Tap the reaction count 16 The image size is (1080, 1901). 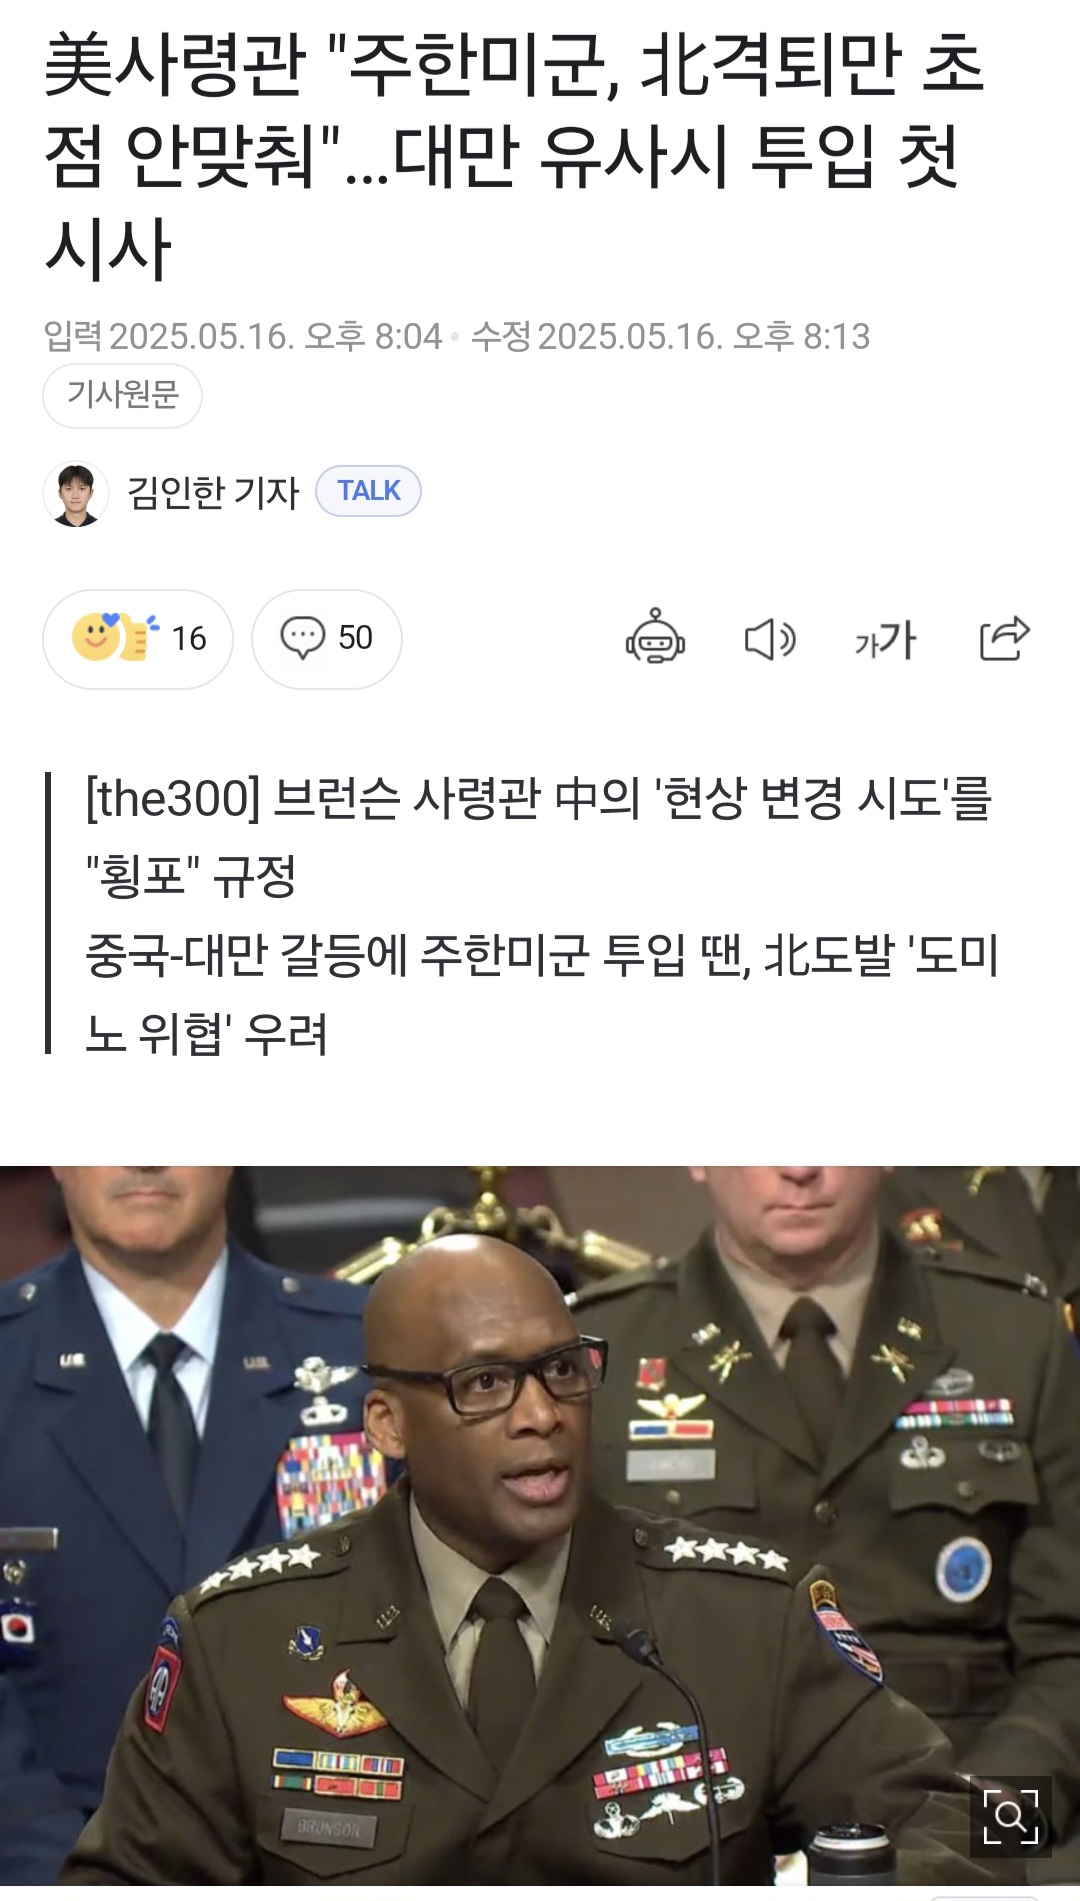189,638
